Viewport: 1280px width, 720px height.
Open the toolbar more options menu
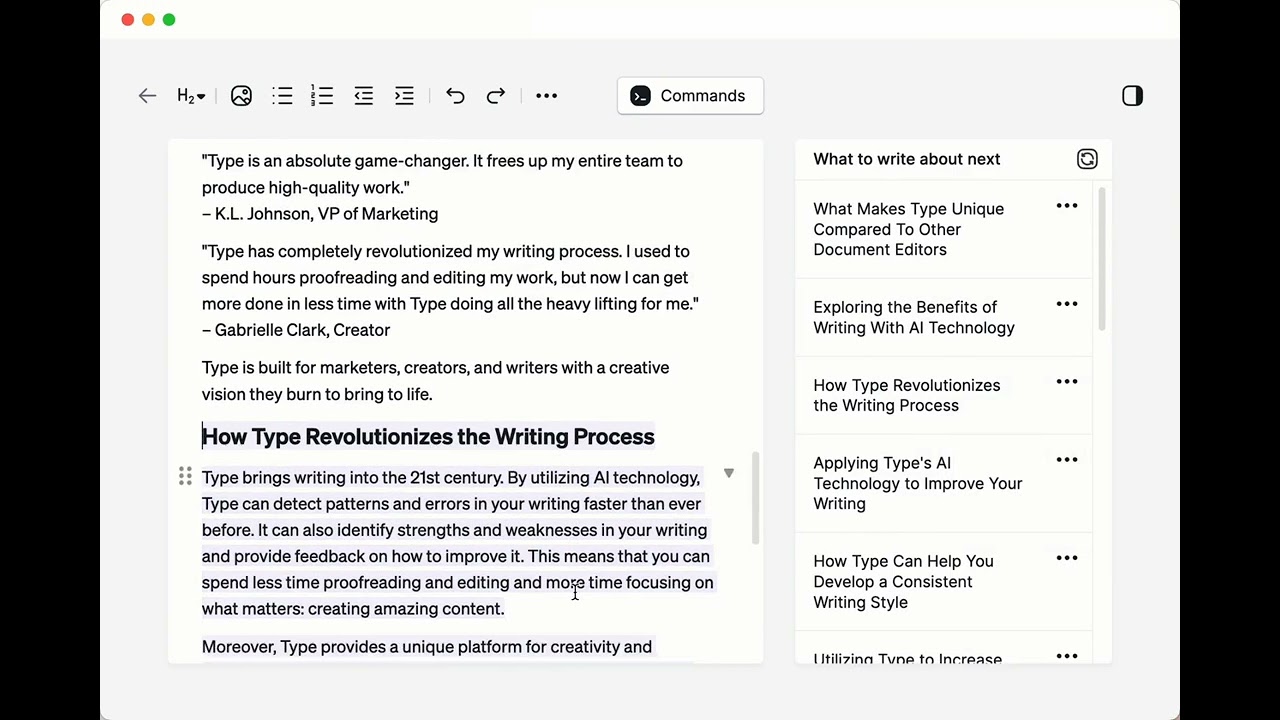(546, 96)
